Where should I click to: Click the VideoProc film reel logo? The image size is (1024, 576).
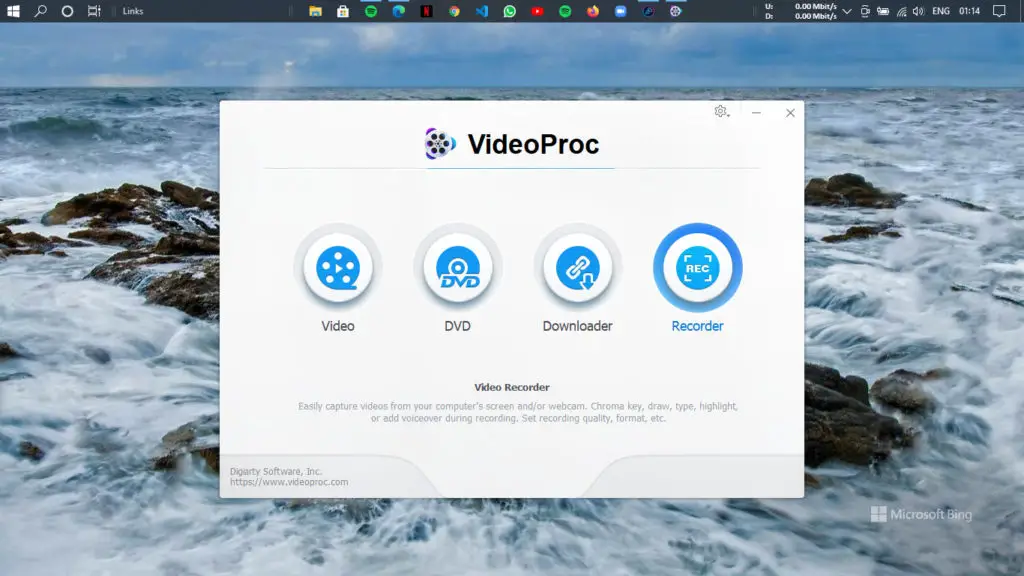pyautogui.click(x=440, y=144)
